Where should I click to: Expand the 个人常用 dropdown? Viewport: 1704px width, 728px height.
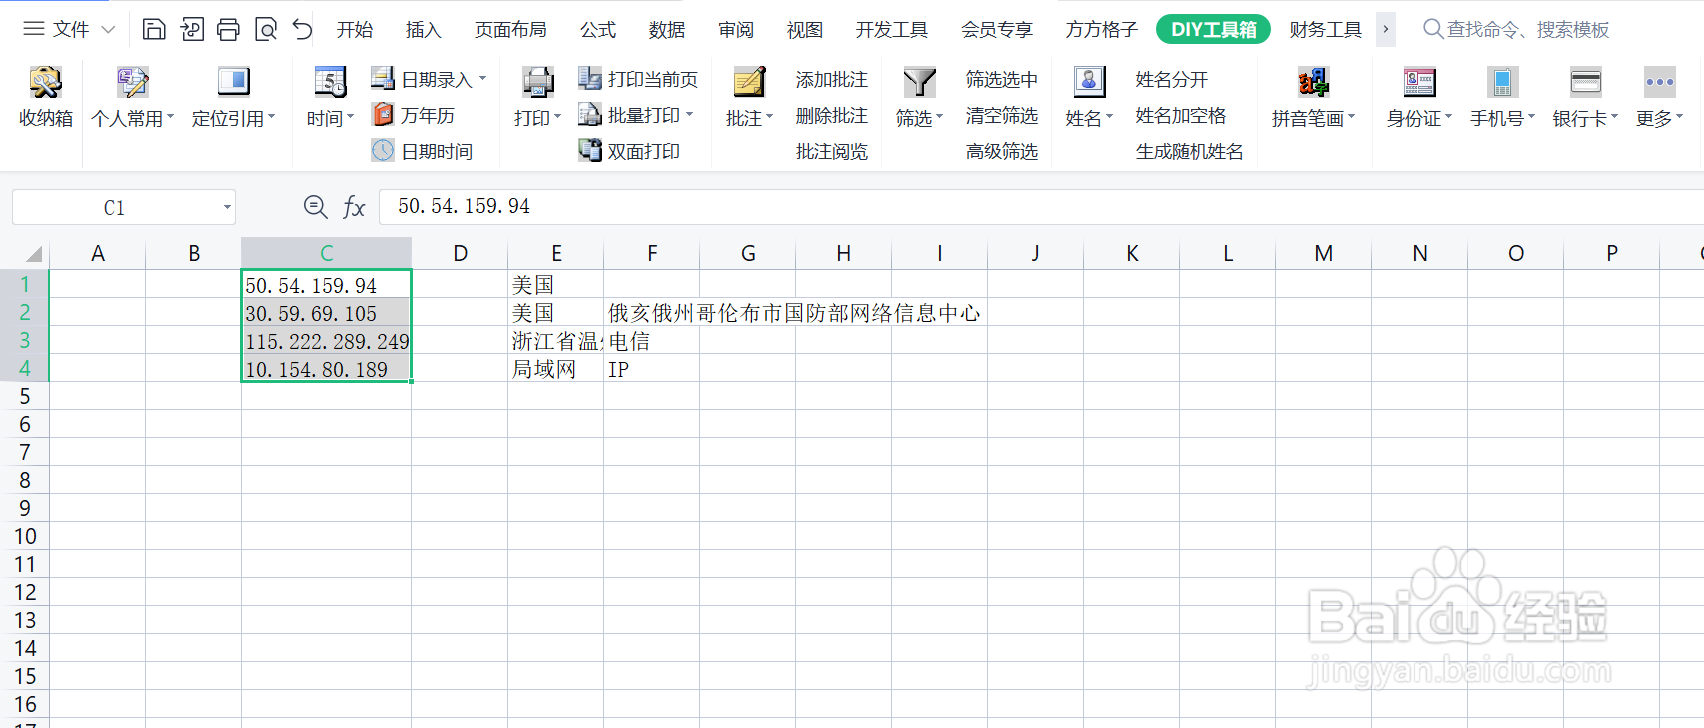point(170,117)
